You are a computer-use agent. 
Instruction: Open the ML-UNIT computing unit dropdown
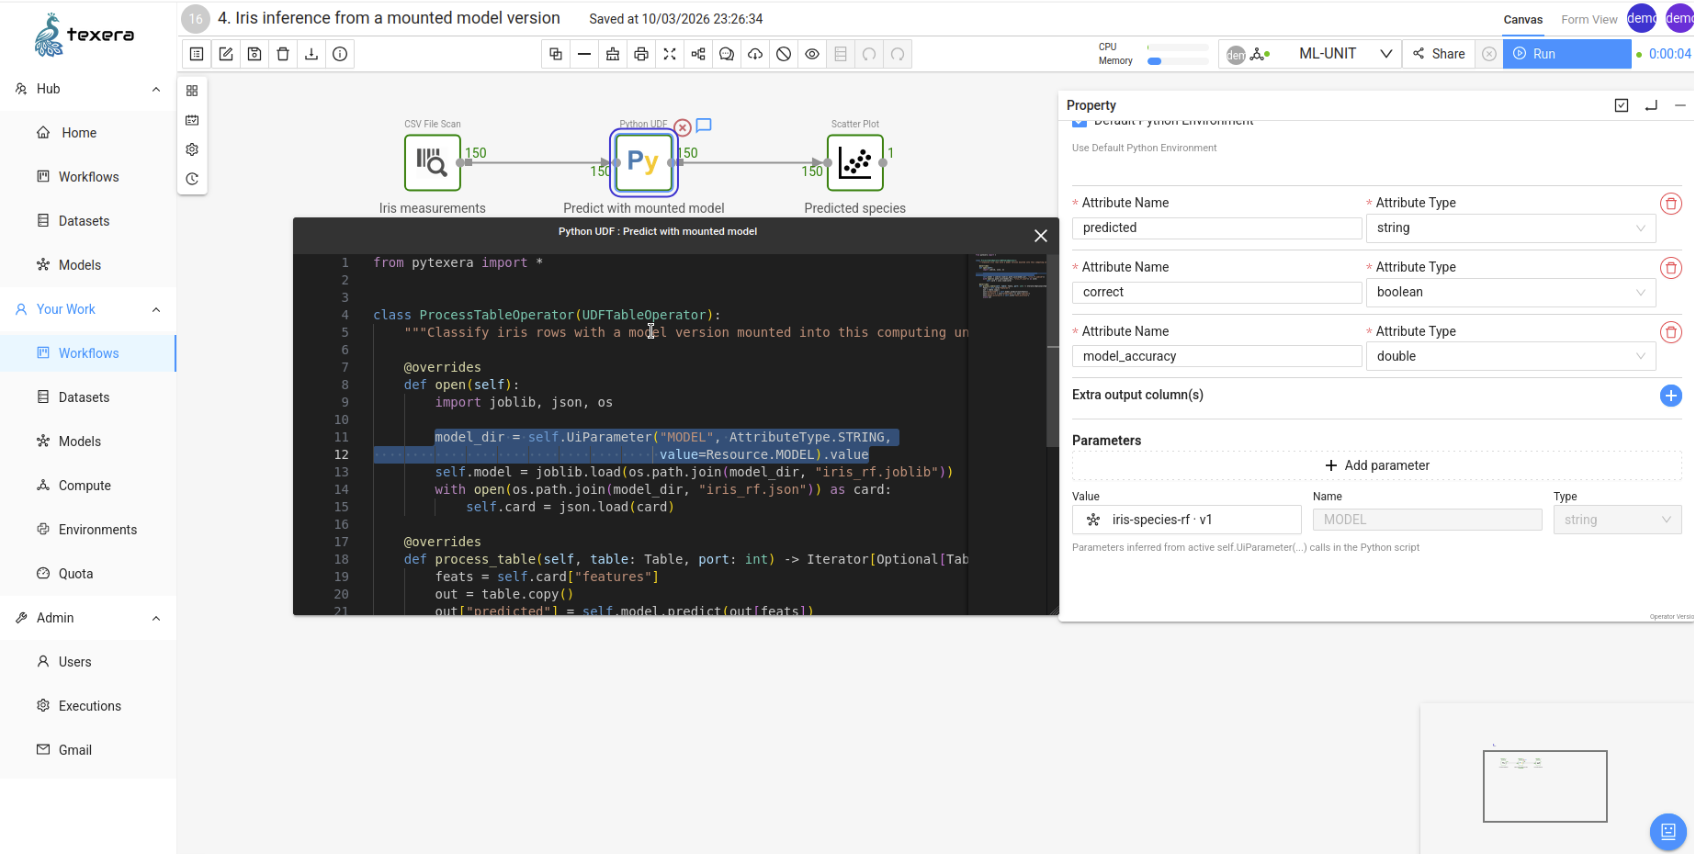tap(1344, 54)
